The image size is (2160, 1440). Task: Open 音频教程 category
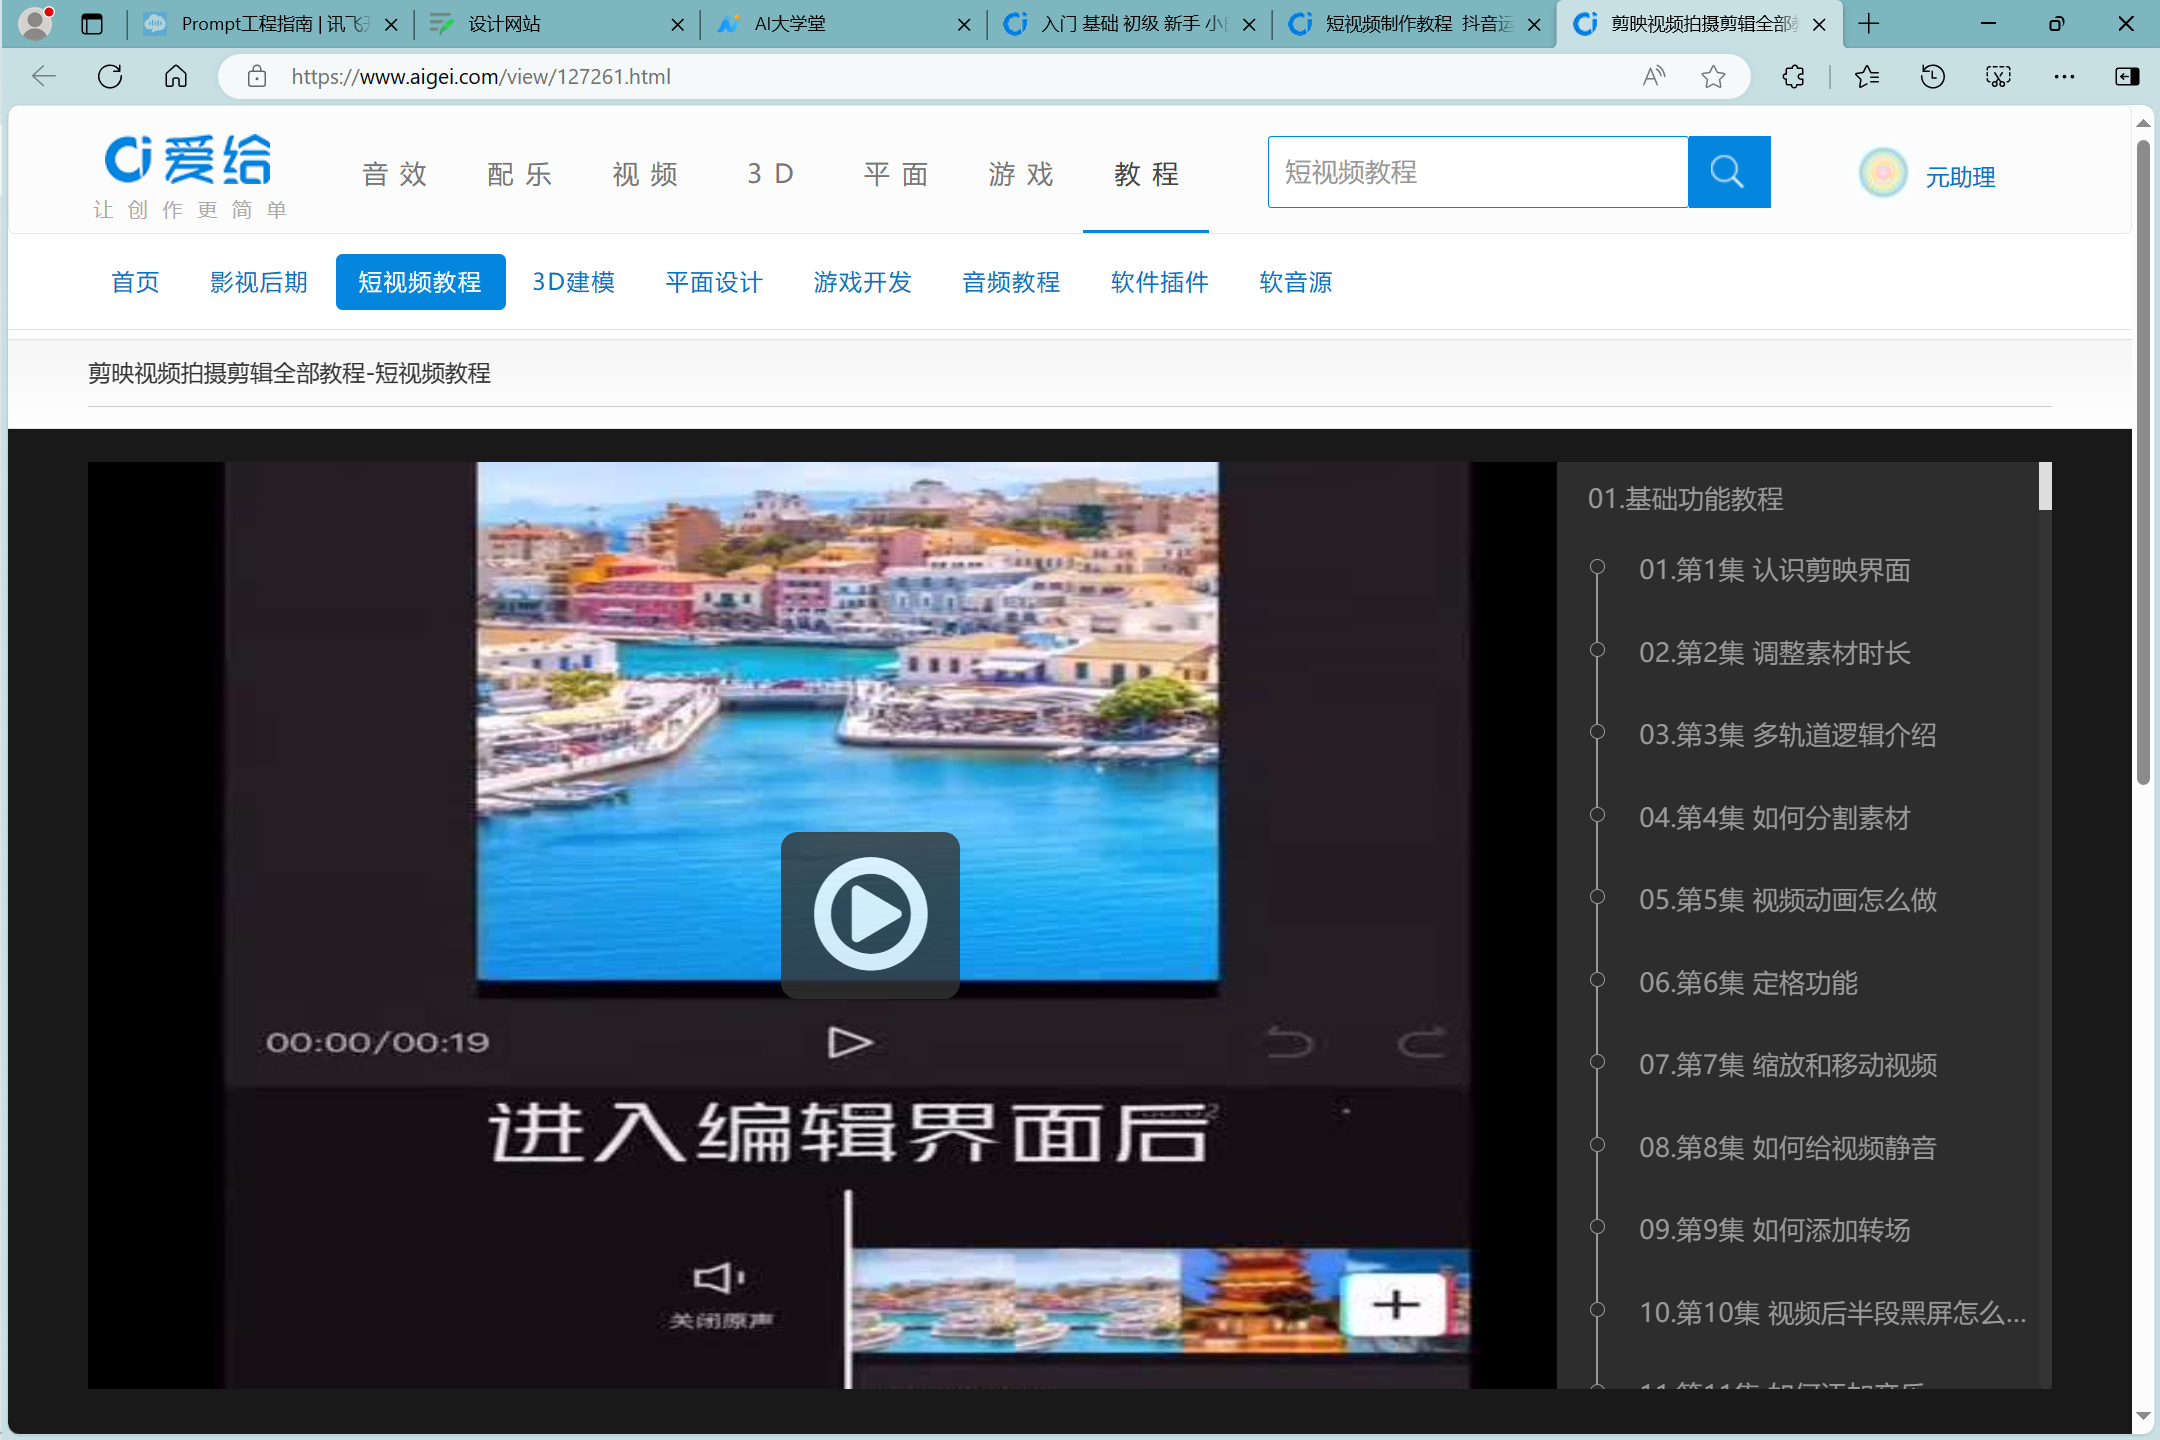tap(1011, 282)
